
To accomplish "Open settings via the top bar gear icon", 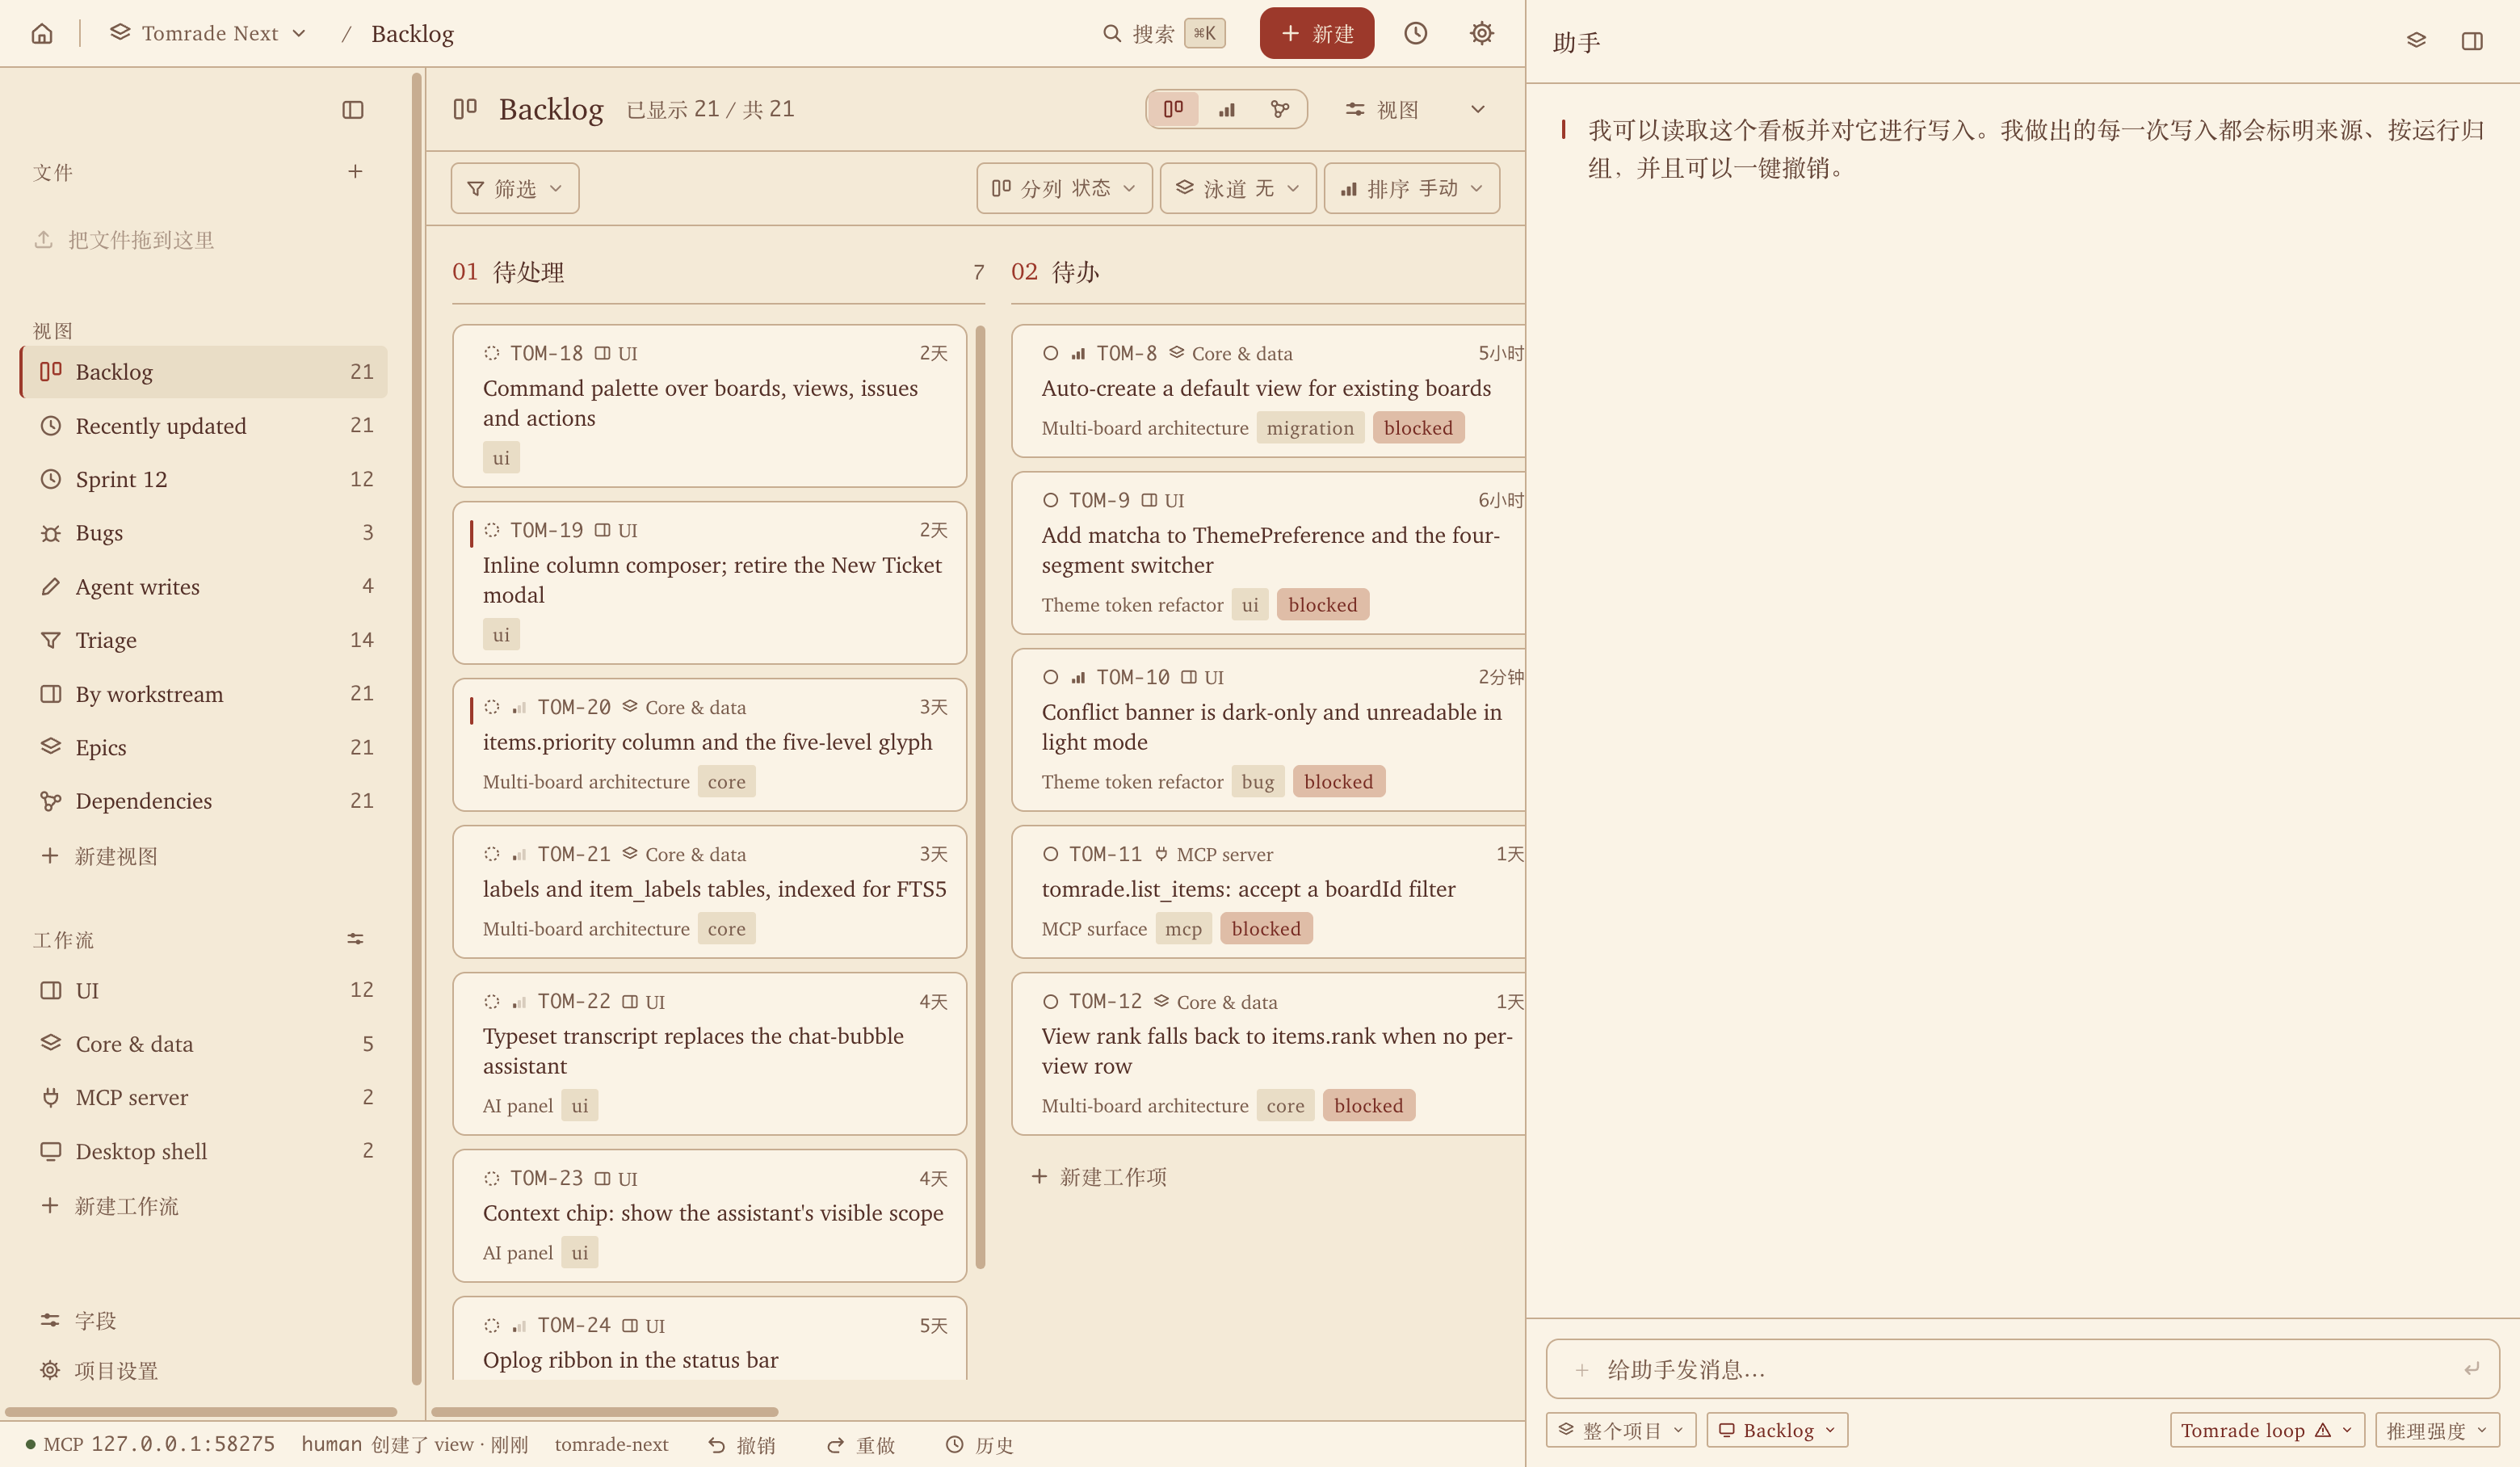I will (x=1481, y=33).
